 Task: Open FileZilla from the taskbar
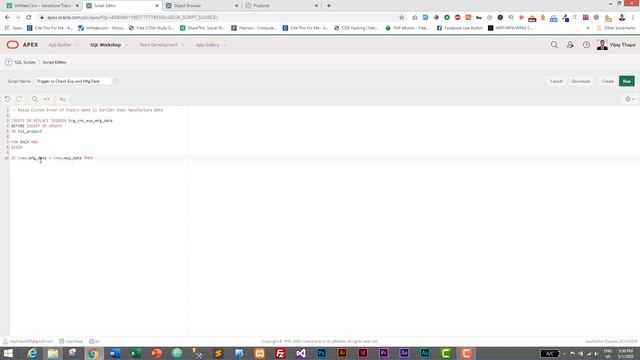click(x=280, y=353)
